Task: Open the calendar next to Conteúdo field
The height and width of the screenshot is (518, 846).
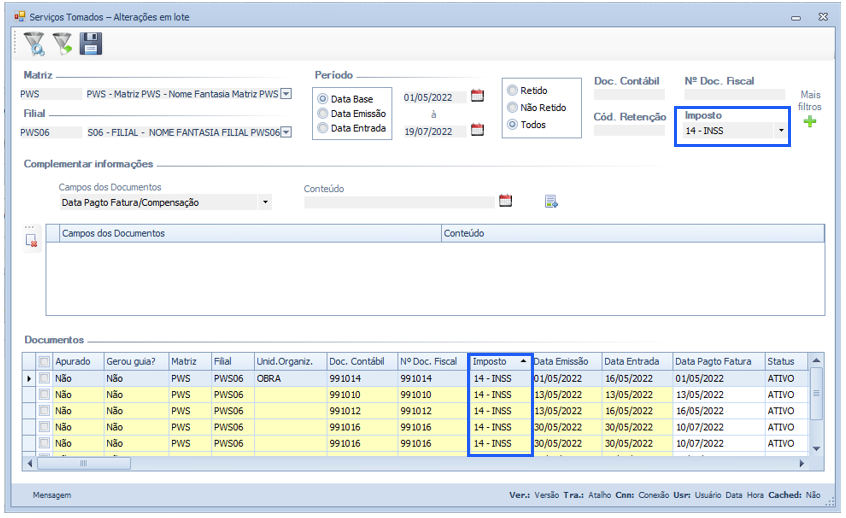Action: pos(505,201)
